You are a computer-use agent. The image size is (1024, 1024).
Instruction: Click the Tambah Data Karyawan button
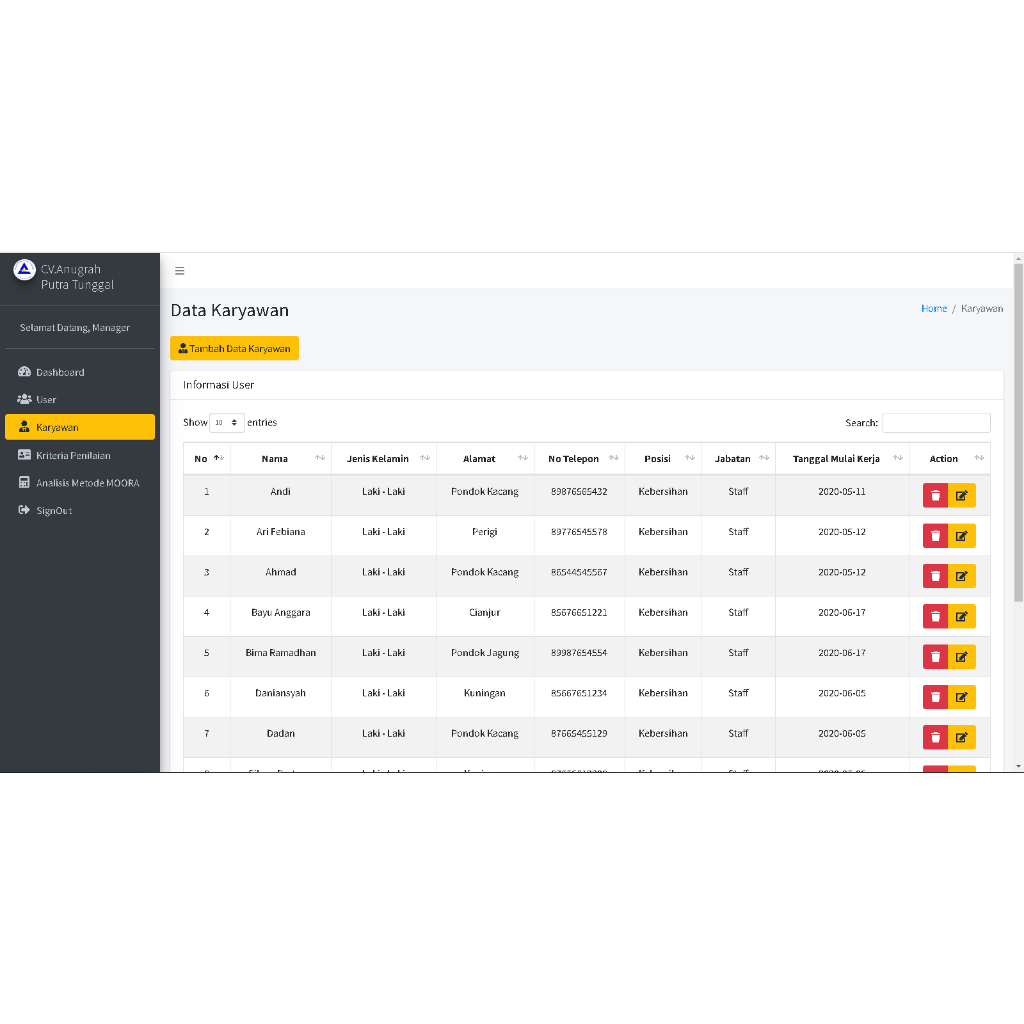click(x=234, y=348)
